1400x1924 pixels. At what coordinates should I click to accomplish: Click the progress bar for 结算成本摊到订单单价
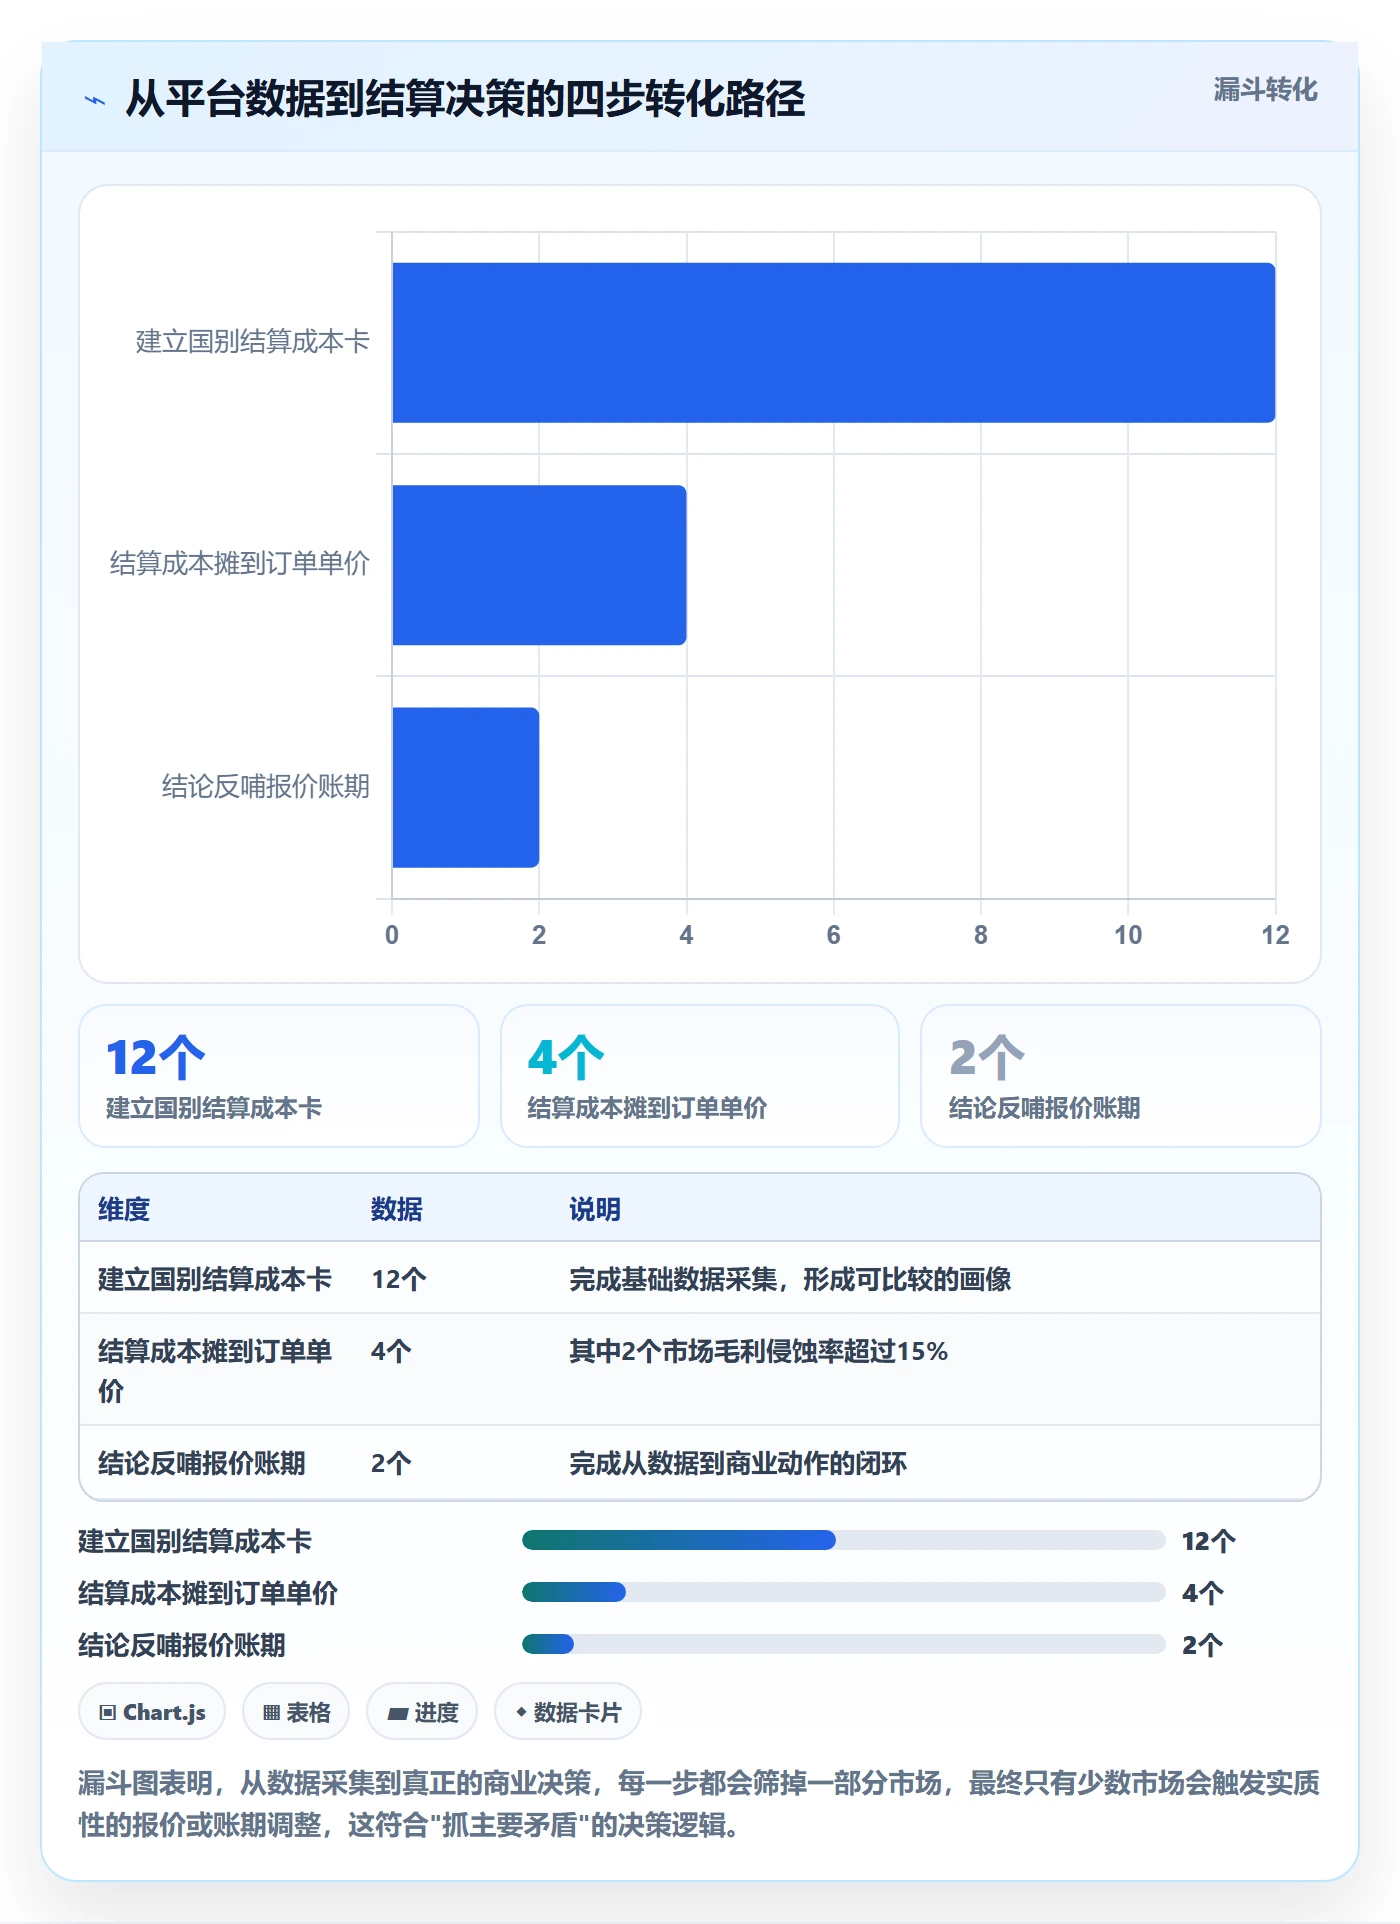pos(843,1592)
